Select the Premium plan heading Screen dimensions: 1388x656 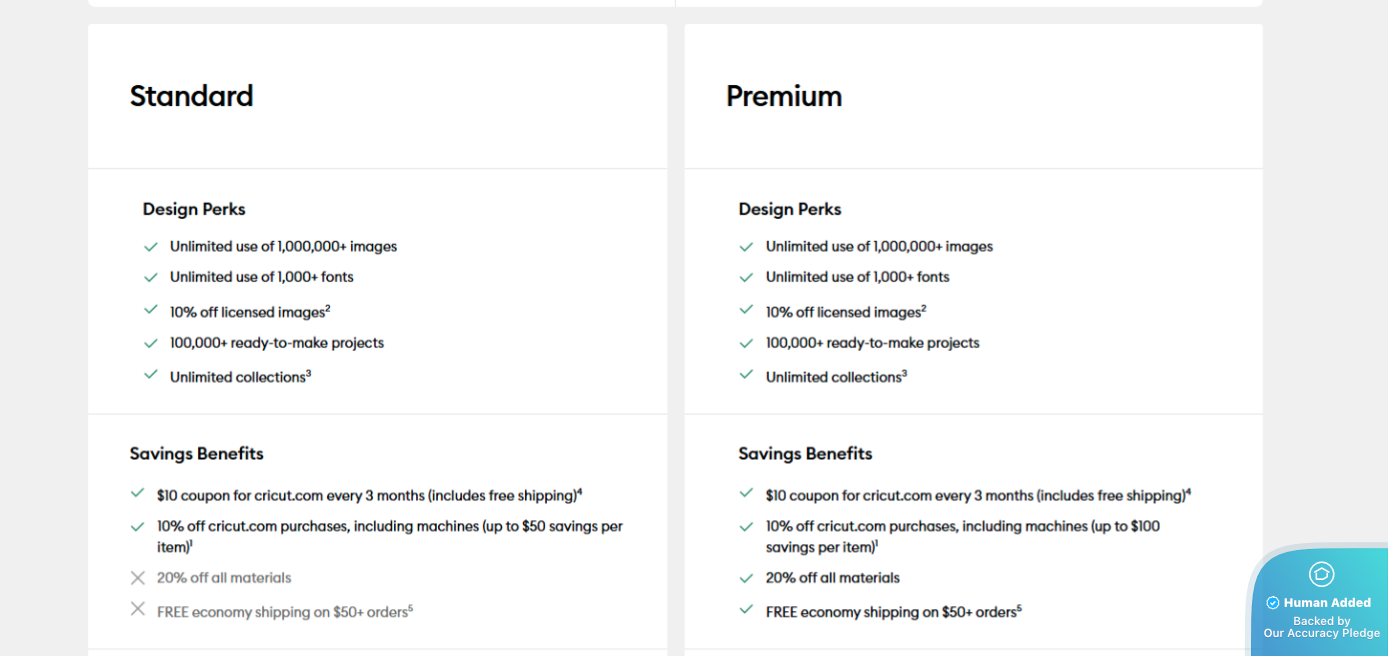(x=784, y=96)
